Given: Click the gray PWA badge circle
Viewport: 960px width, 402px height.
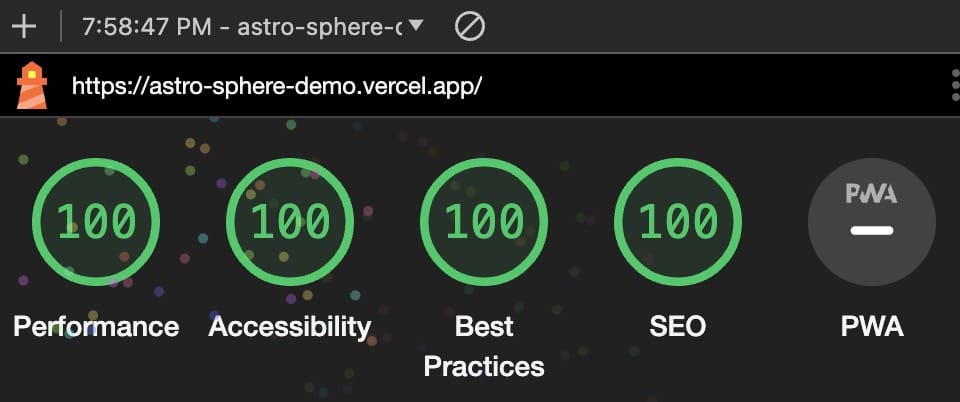Looking at the screenshot, I should pos(872,221).
